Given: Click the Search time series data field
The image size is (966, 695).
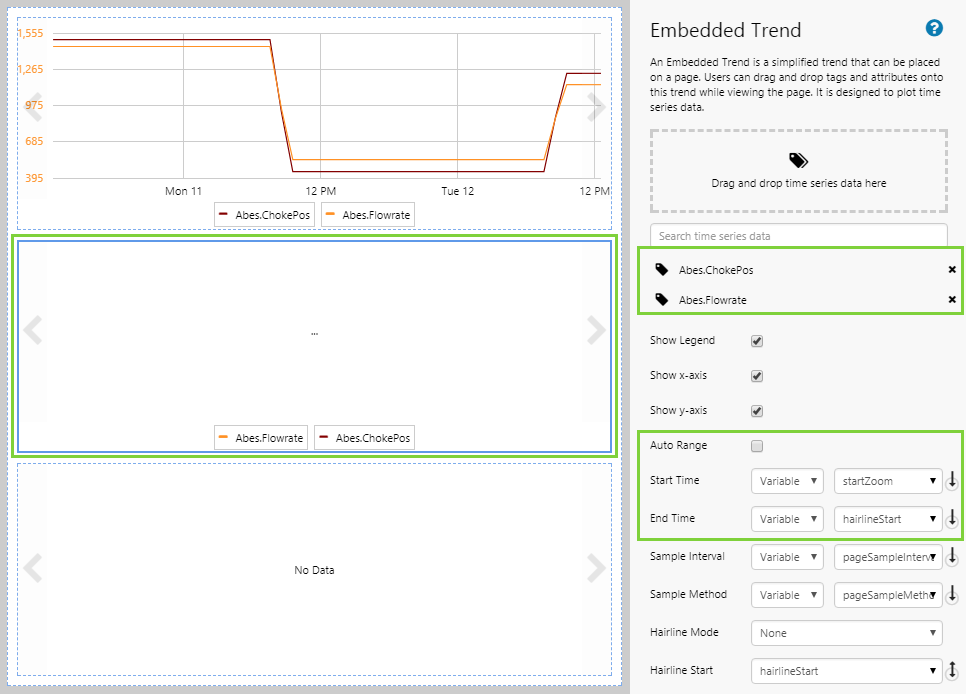Looking at the screenshot, I should click(798, 236).
